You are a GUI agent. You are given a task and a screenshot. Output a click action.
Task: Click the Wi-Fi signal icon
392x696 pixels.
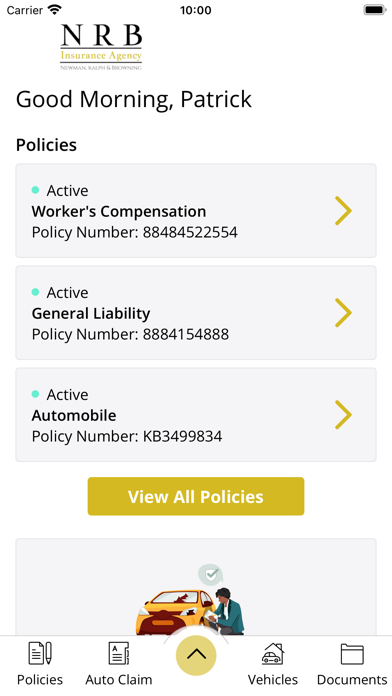tap(55, 10)
